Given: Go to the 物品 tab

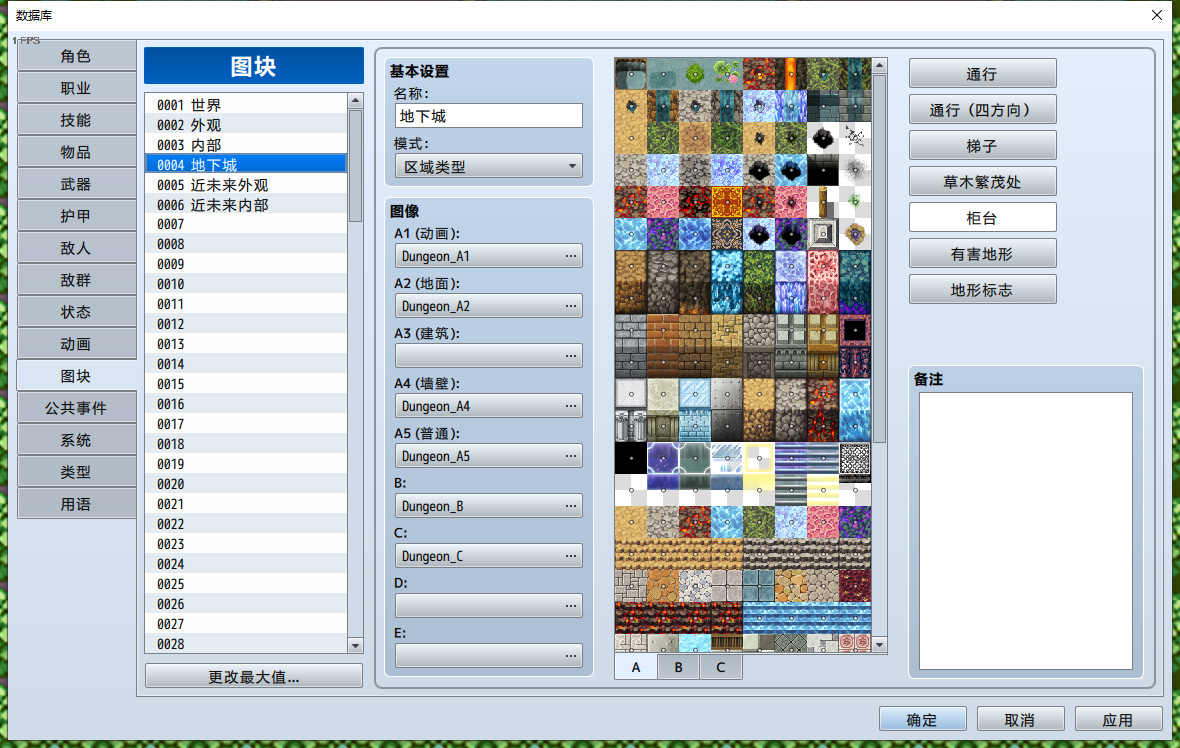Looking at the screenshot, I should (76, 152).
